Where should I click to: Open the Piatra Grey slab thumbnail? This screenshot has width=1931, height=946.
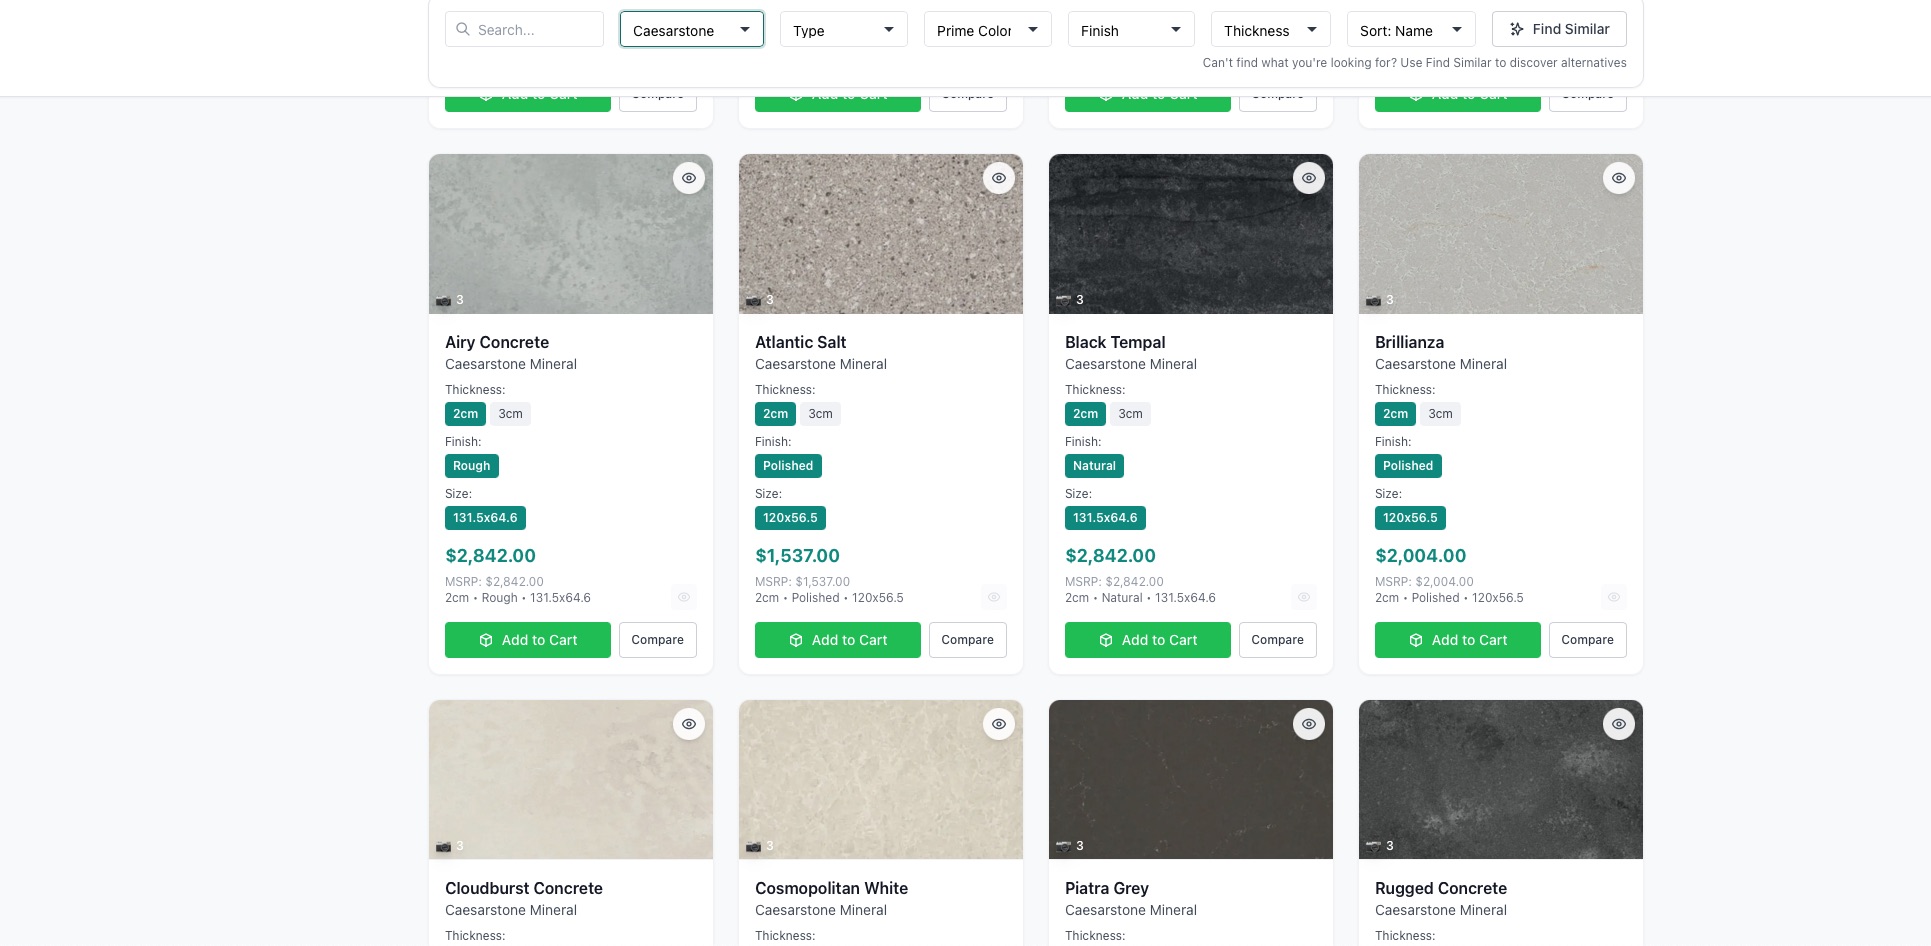click(x=1191, y=780)
